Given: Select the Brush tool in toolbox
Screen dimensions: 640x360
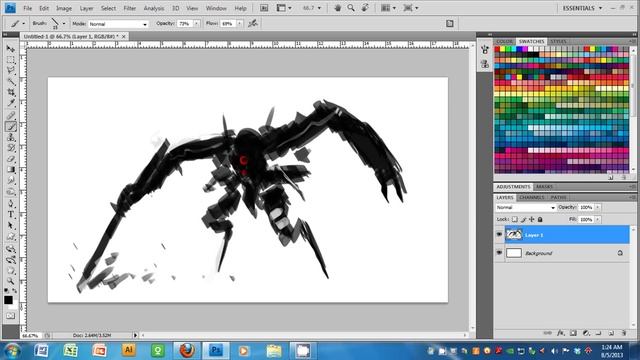Looking at the screenshot, I should 11,127.
